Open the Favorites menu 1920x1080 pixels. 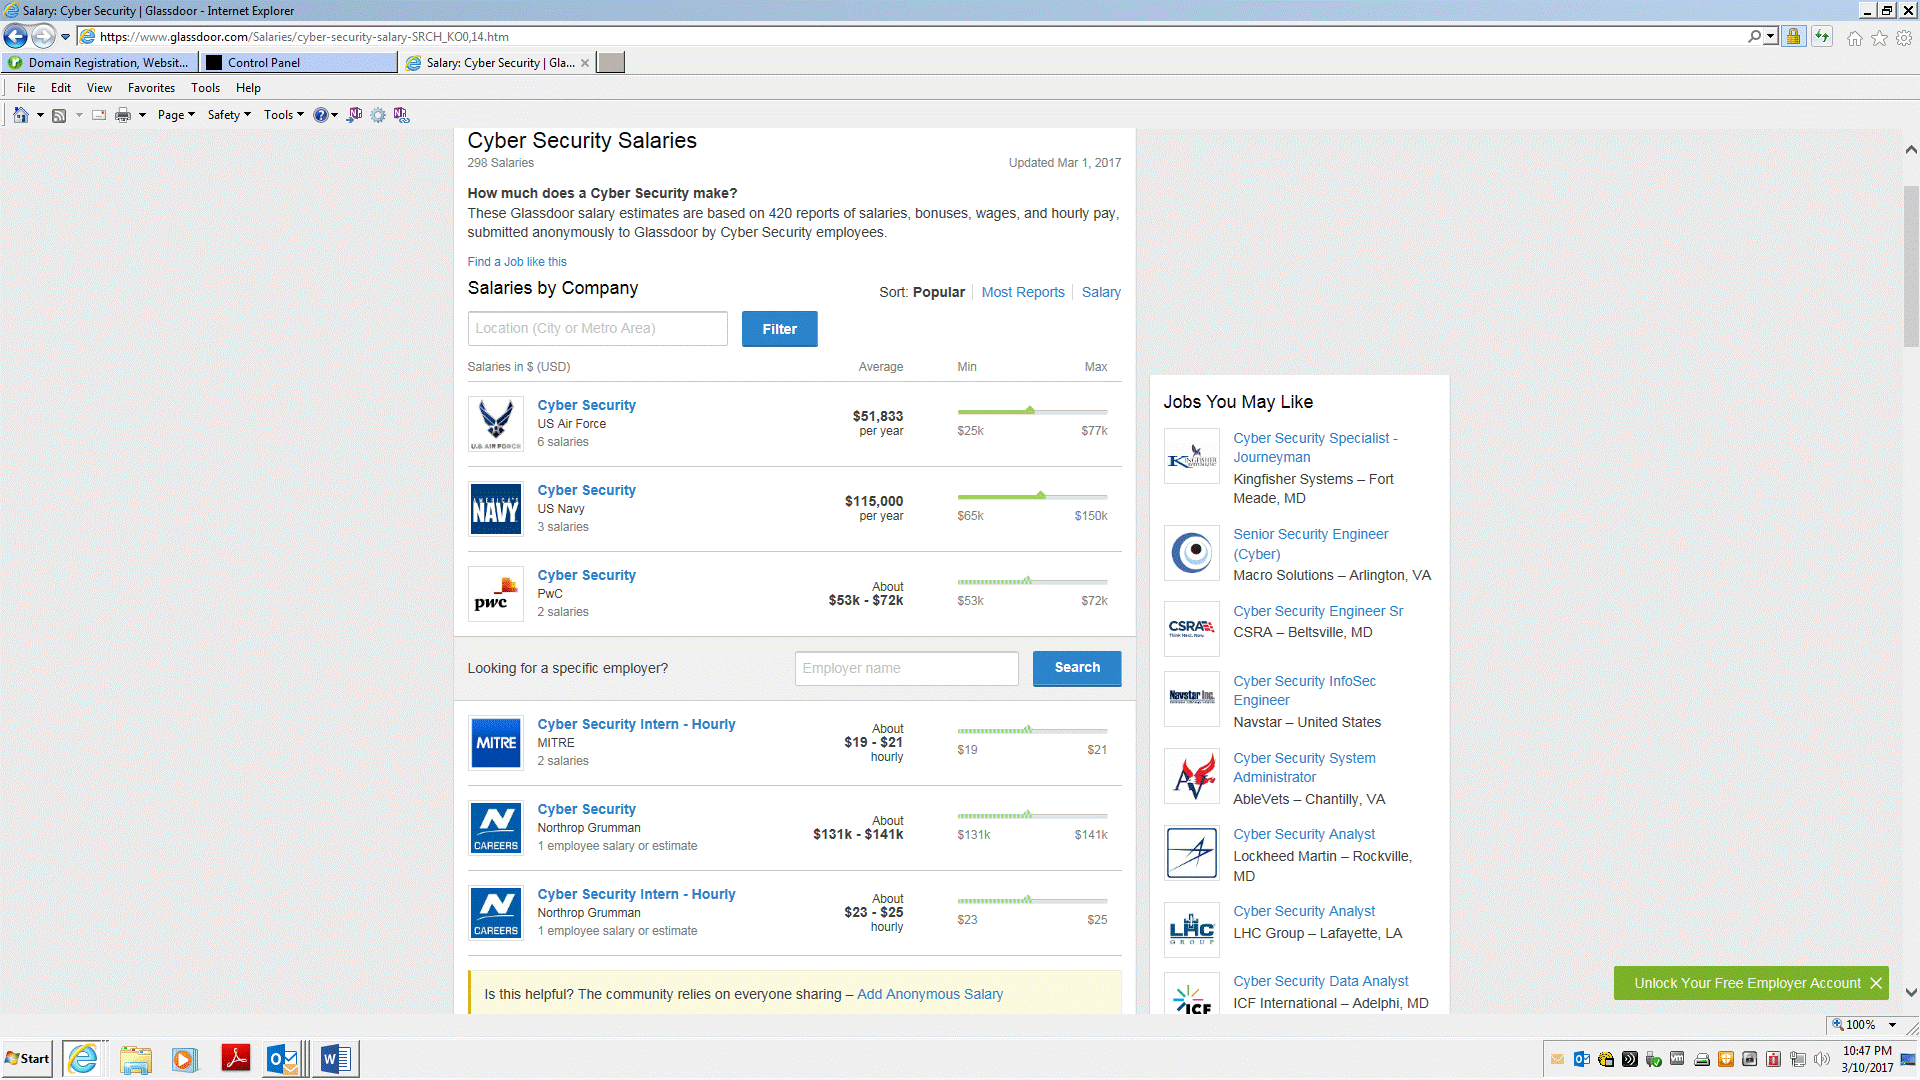tap(151, 88)
